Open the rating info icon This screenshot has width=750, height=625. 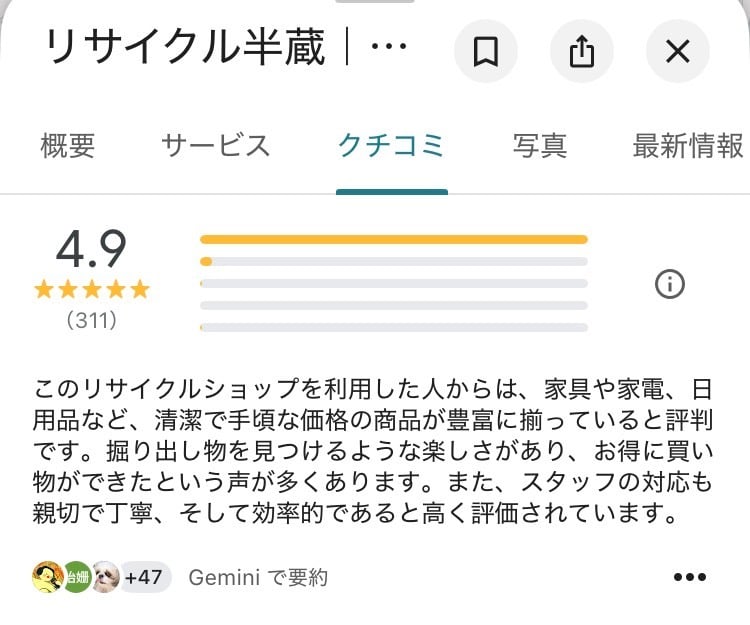coord(669,285)
